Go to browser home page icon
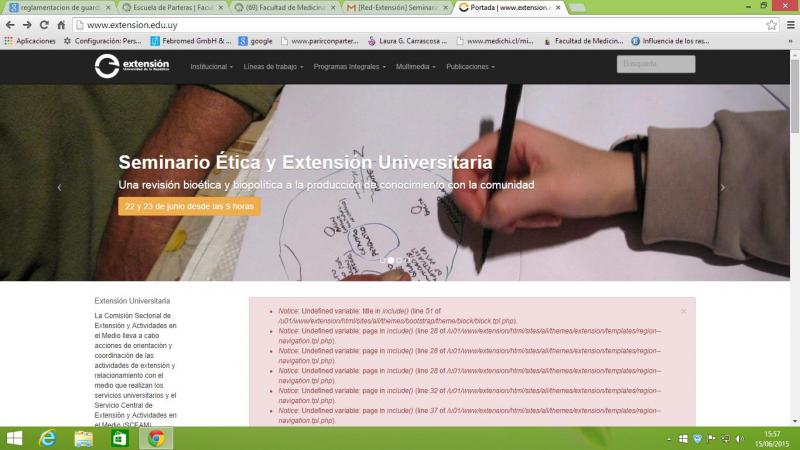800x450 pixels. click(62, 24)
